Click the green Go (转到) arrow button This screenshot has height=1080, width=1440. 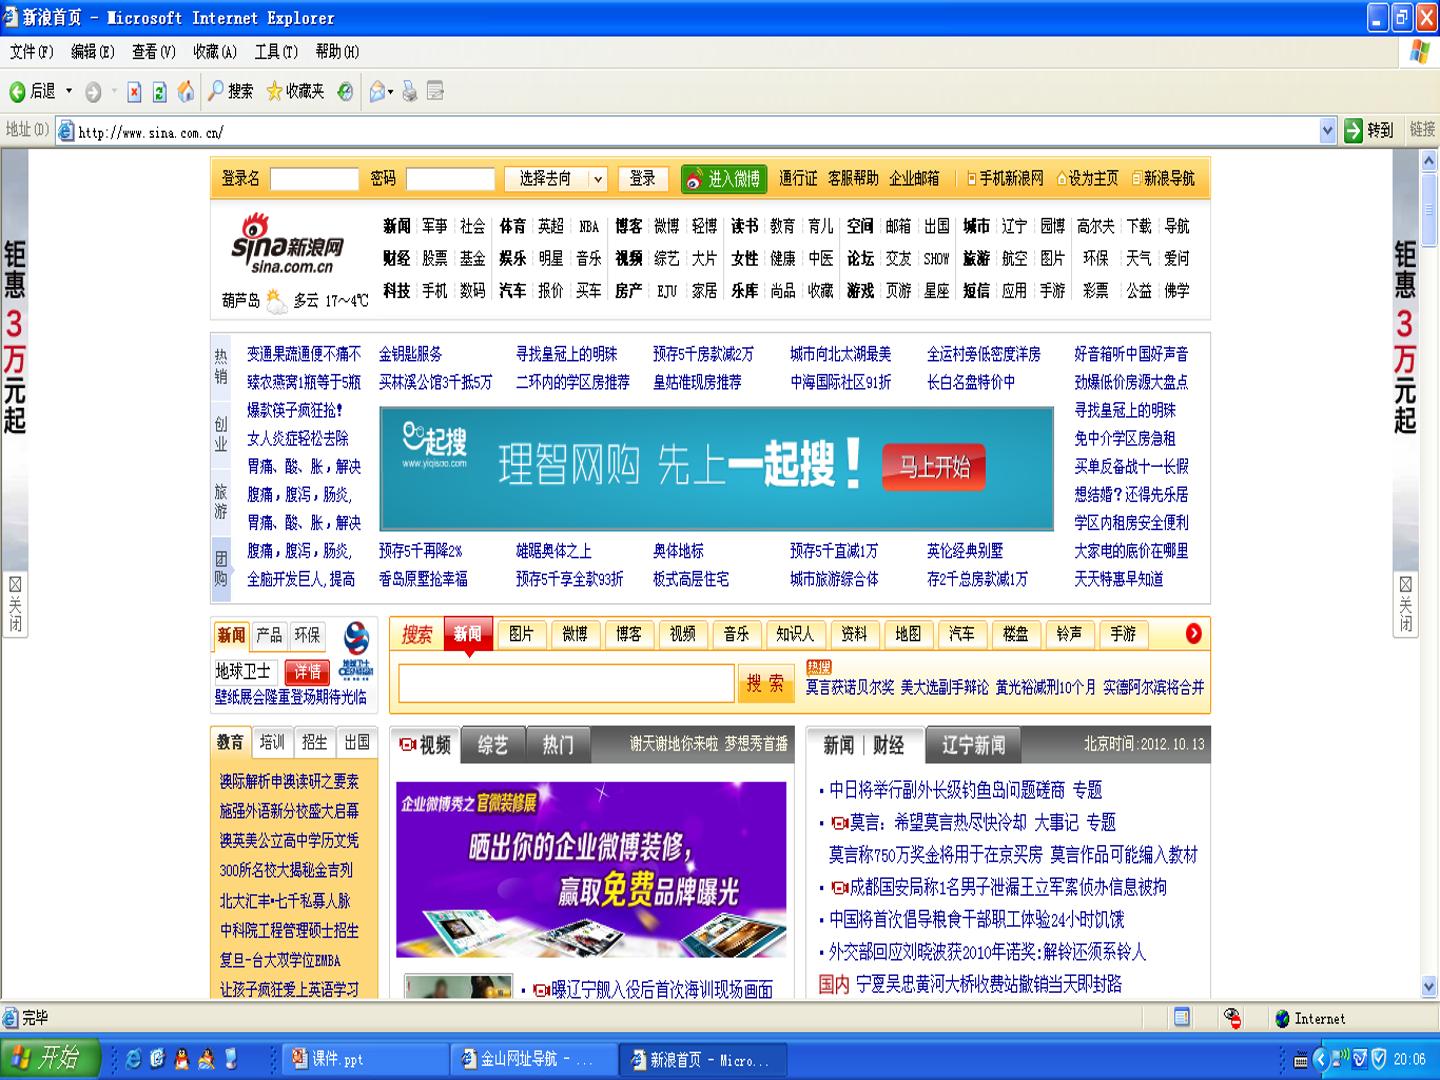[x=1369, y=130]
